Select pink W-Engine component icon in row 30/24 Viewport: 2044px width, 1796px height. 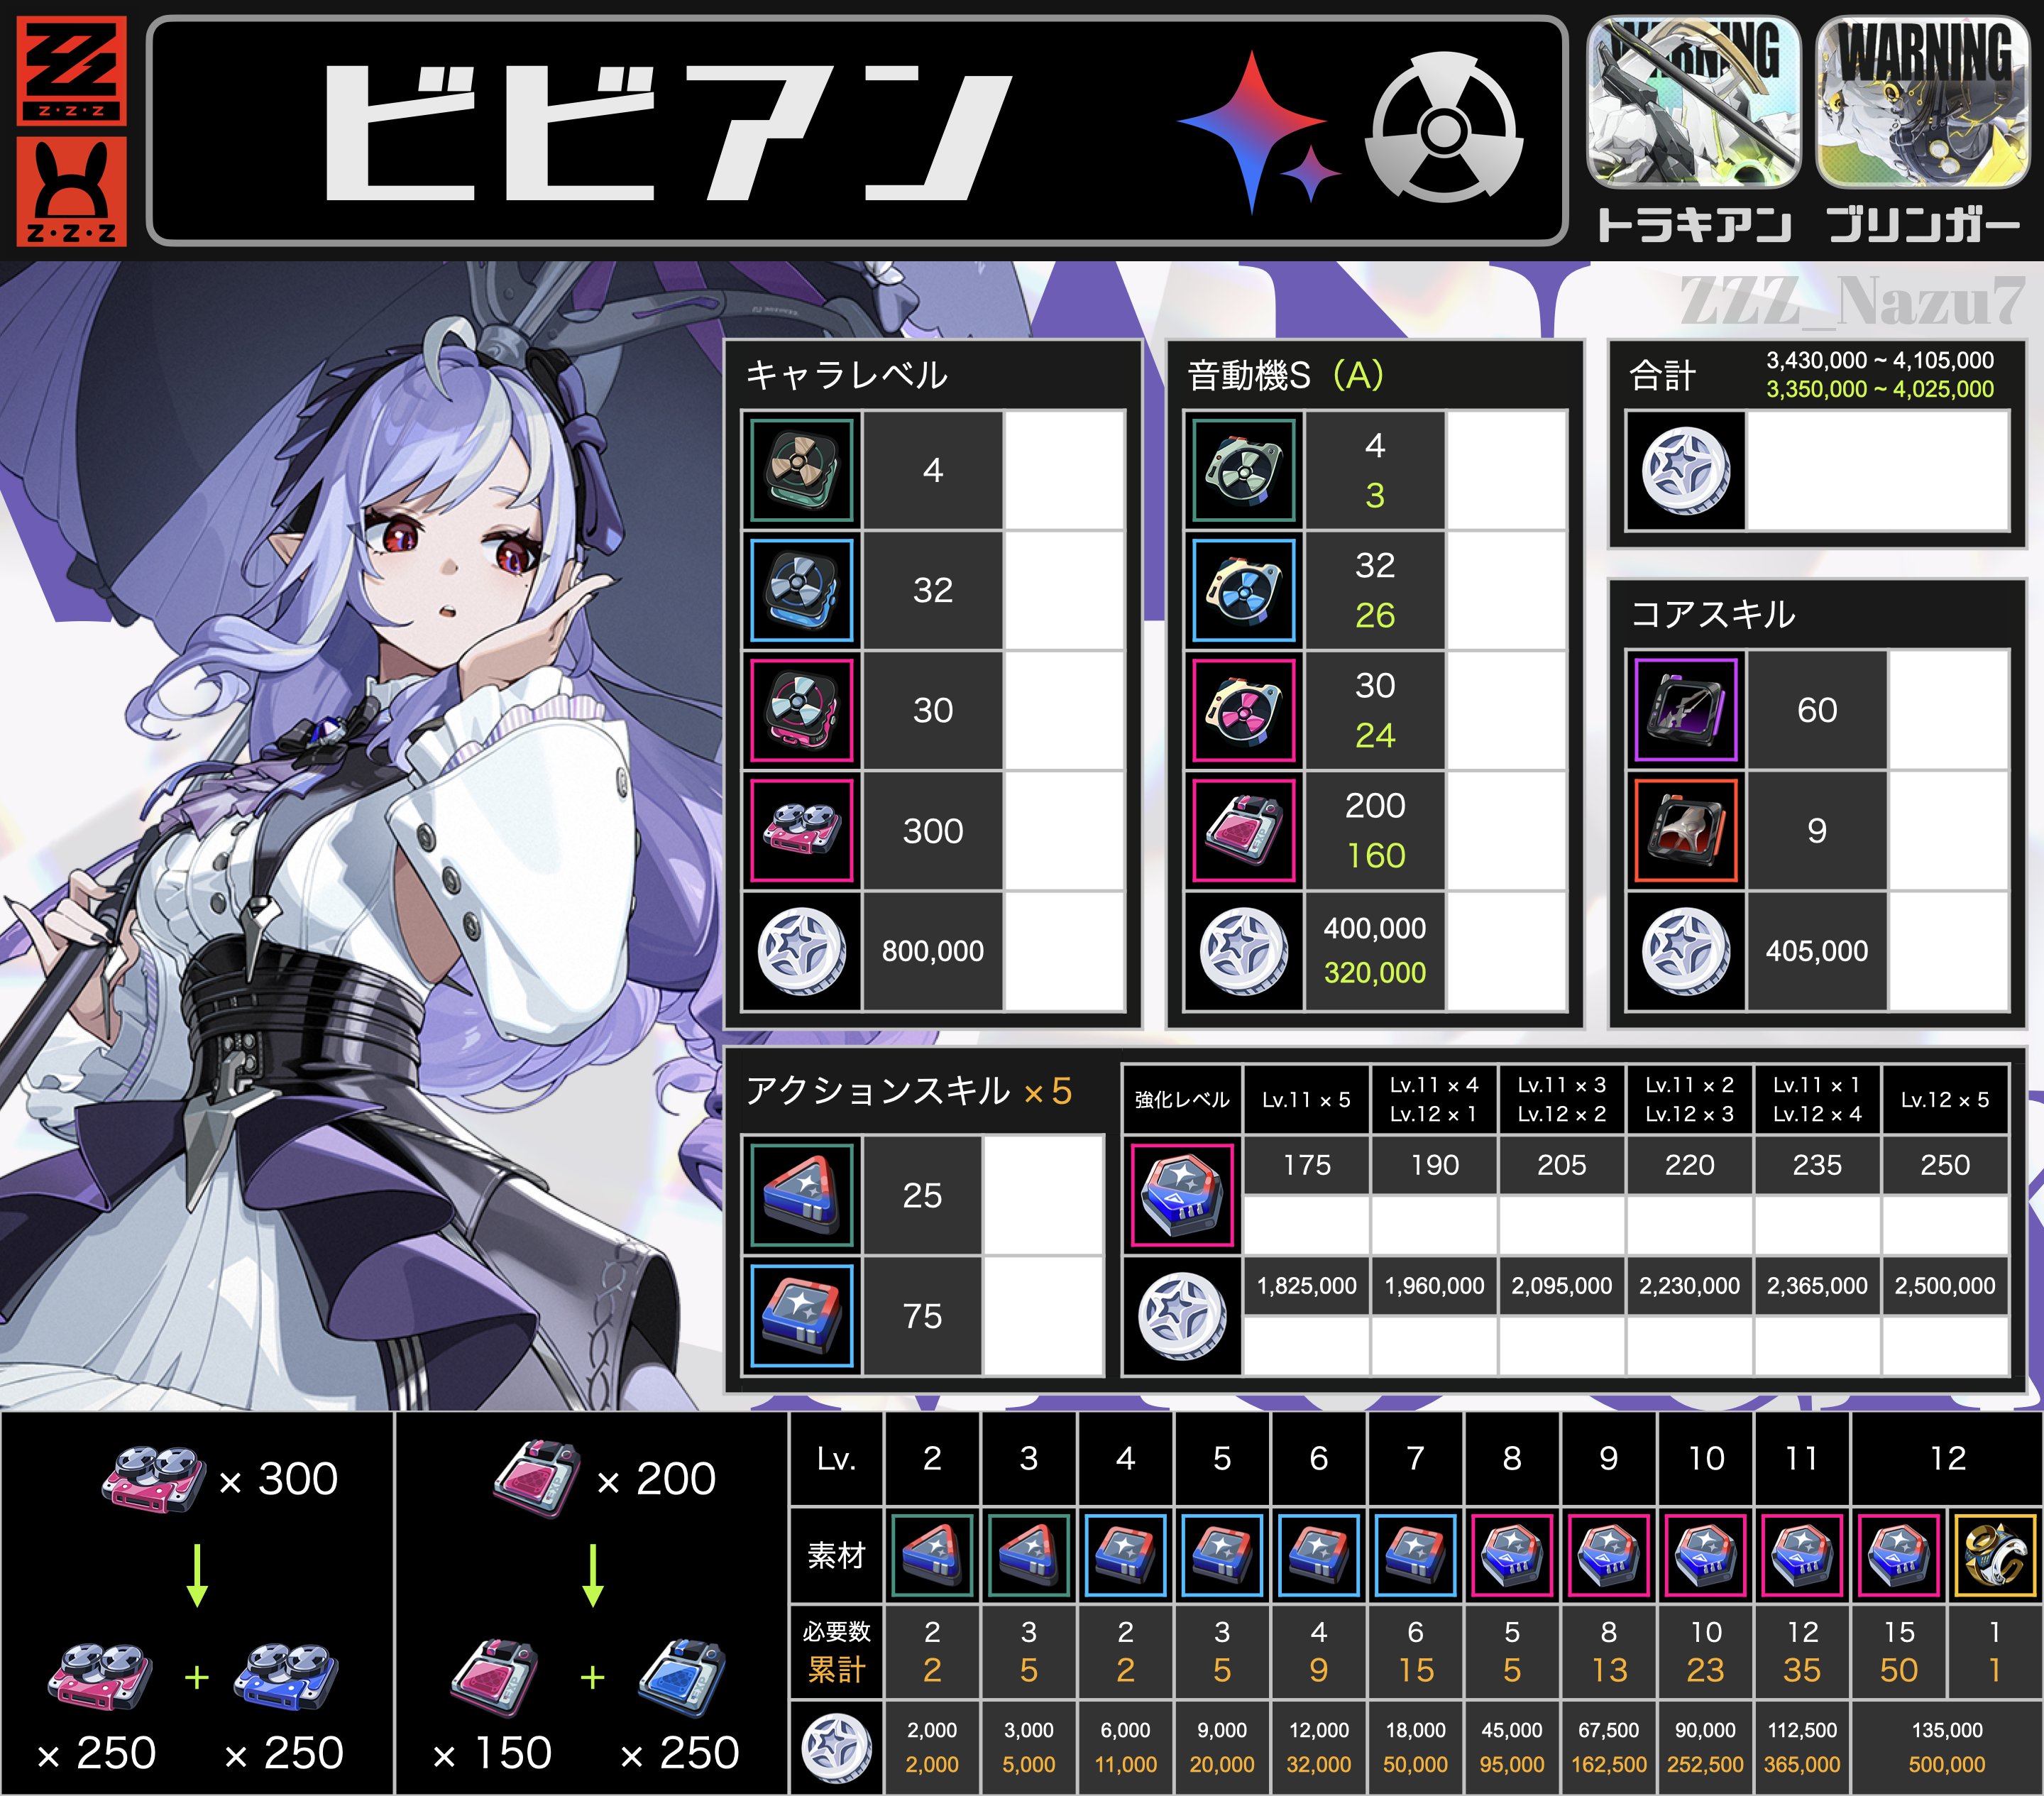coord(1243,710)
